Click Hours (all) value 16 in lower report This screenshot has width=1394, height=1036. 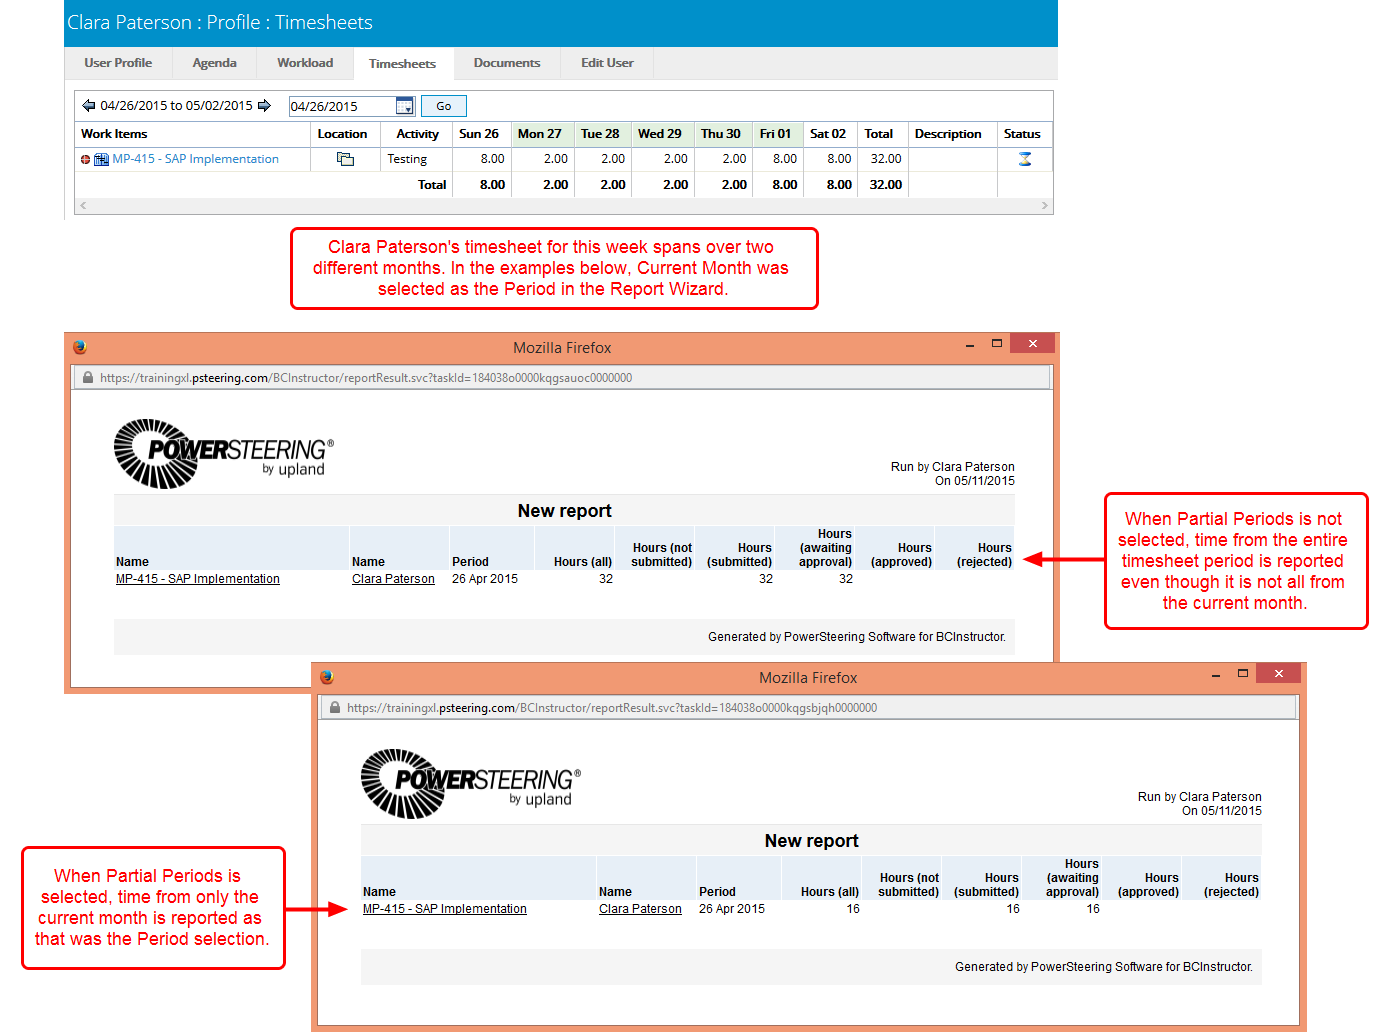point(853,909)
